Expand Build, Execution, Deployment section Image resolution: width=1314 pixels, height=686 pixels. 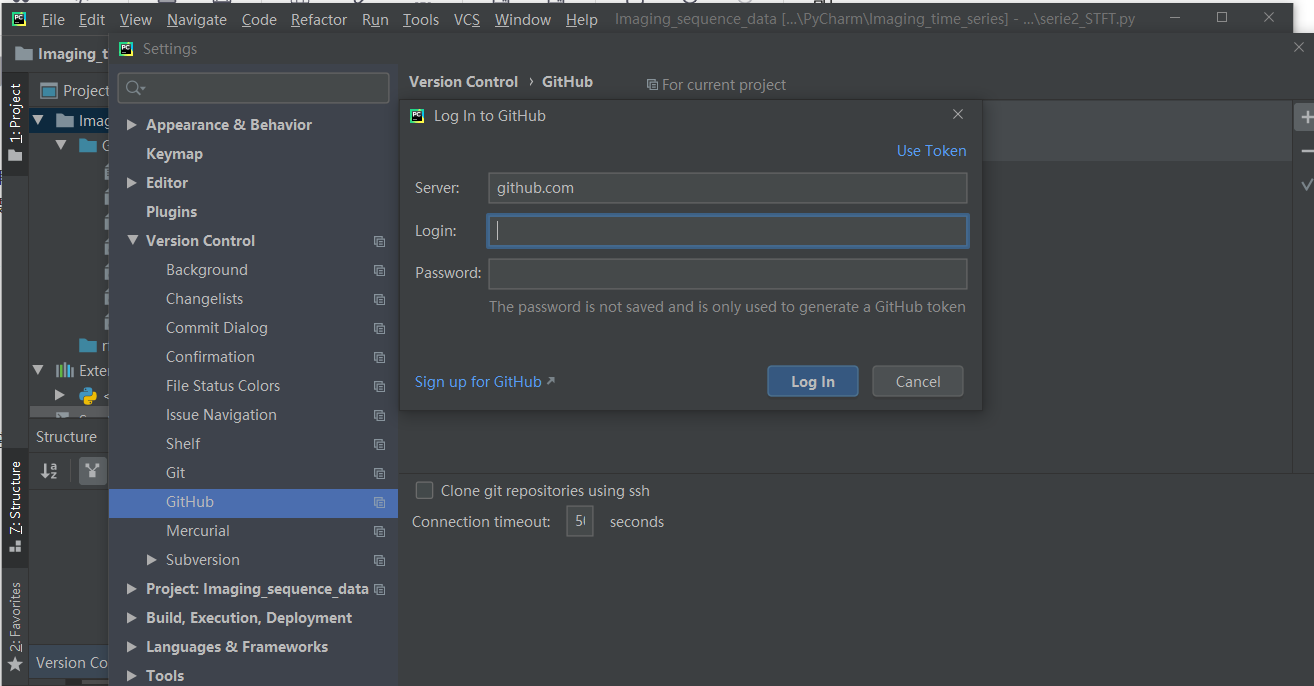click(x=132, y=618)
